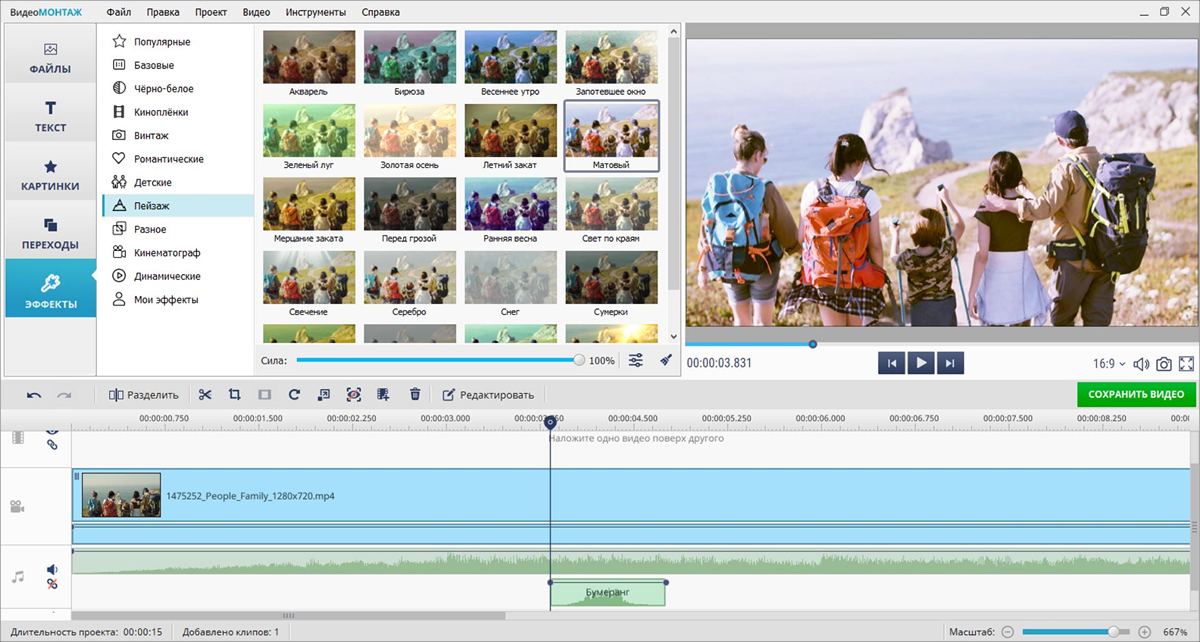This screenshot has height=642, width=1200.
Task: Click the undo arrow icon
Action: click(x=34, y=395)
